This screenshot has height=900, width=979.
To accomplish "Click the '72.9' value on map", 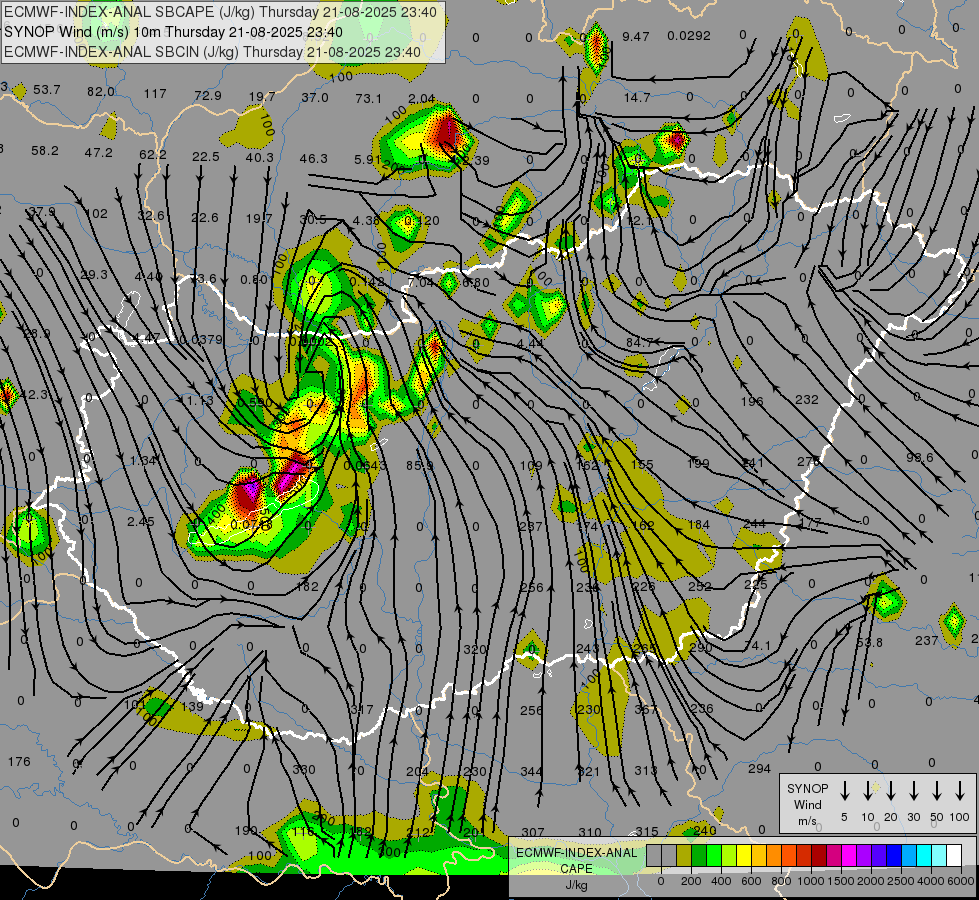I will tap(208, 96).
